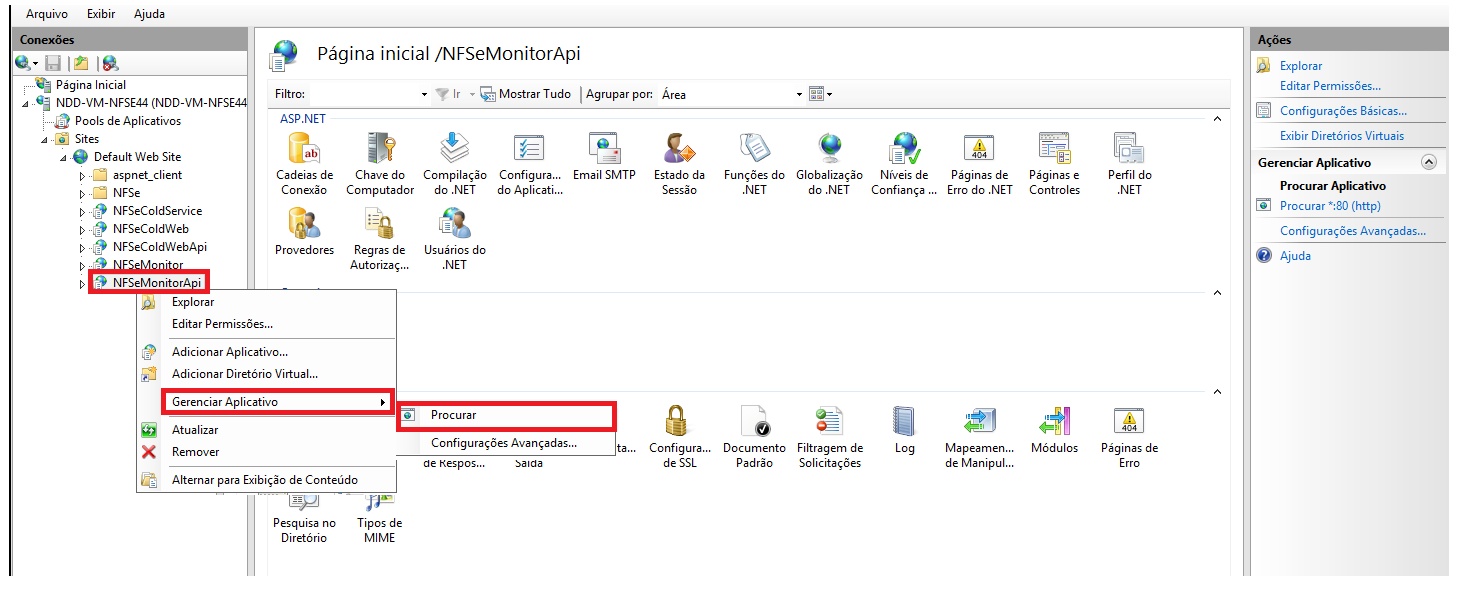Image resolution: width=1464 pixels, height=603 pixels.
Task: Expand the NFSeColdService node
Action: (82, 211)
